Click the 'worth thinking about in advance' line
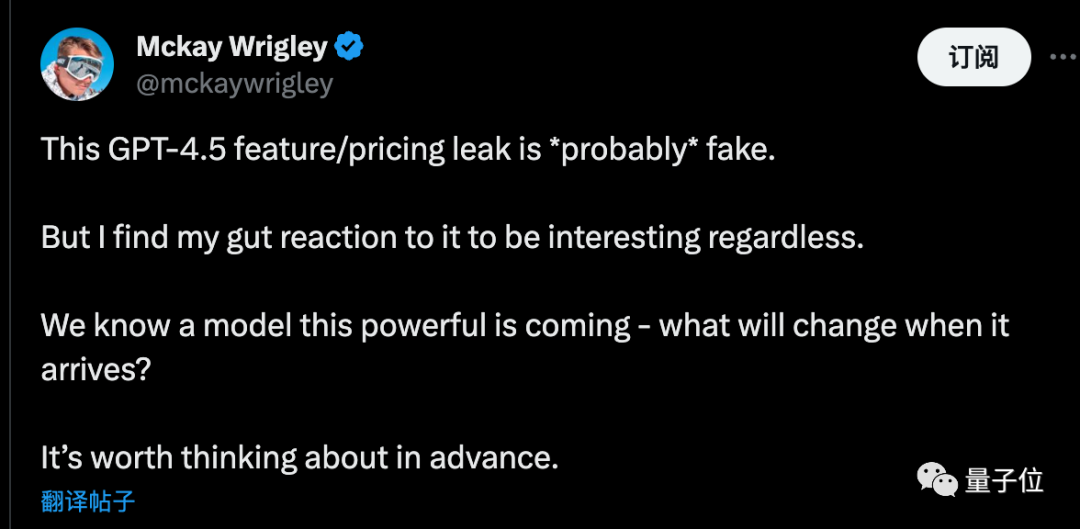Image resolution: width=1080 pixels, height=529 pixels. coord(299,457)
